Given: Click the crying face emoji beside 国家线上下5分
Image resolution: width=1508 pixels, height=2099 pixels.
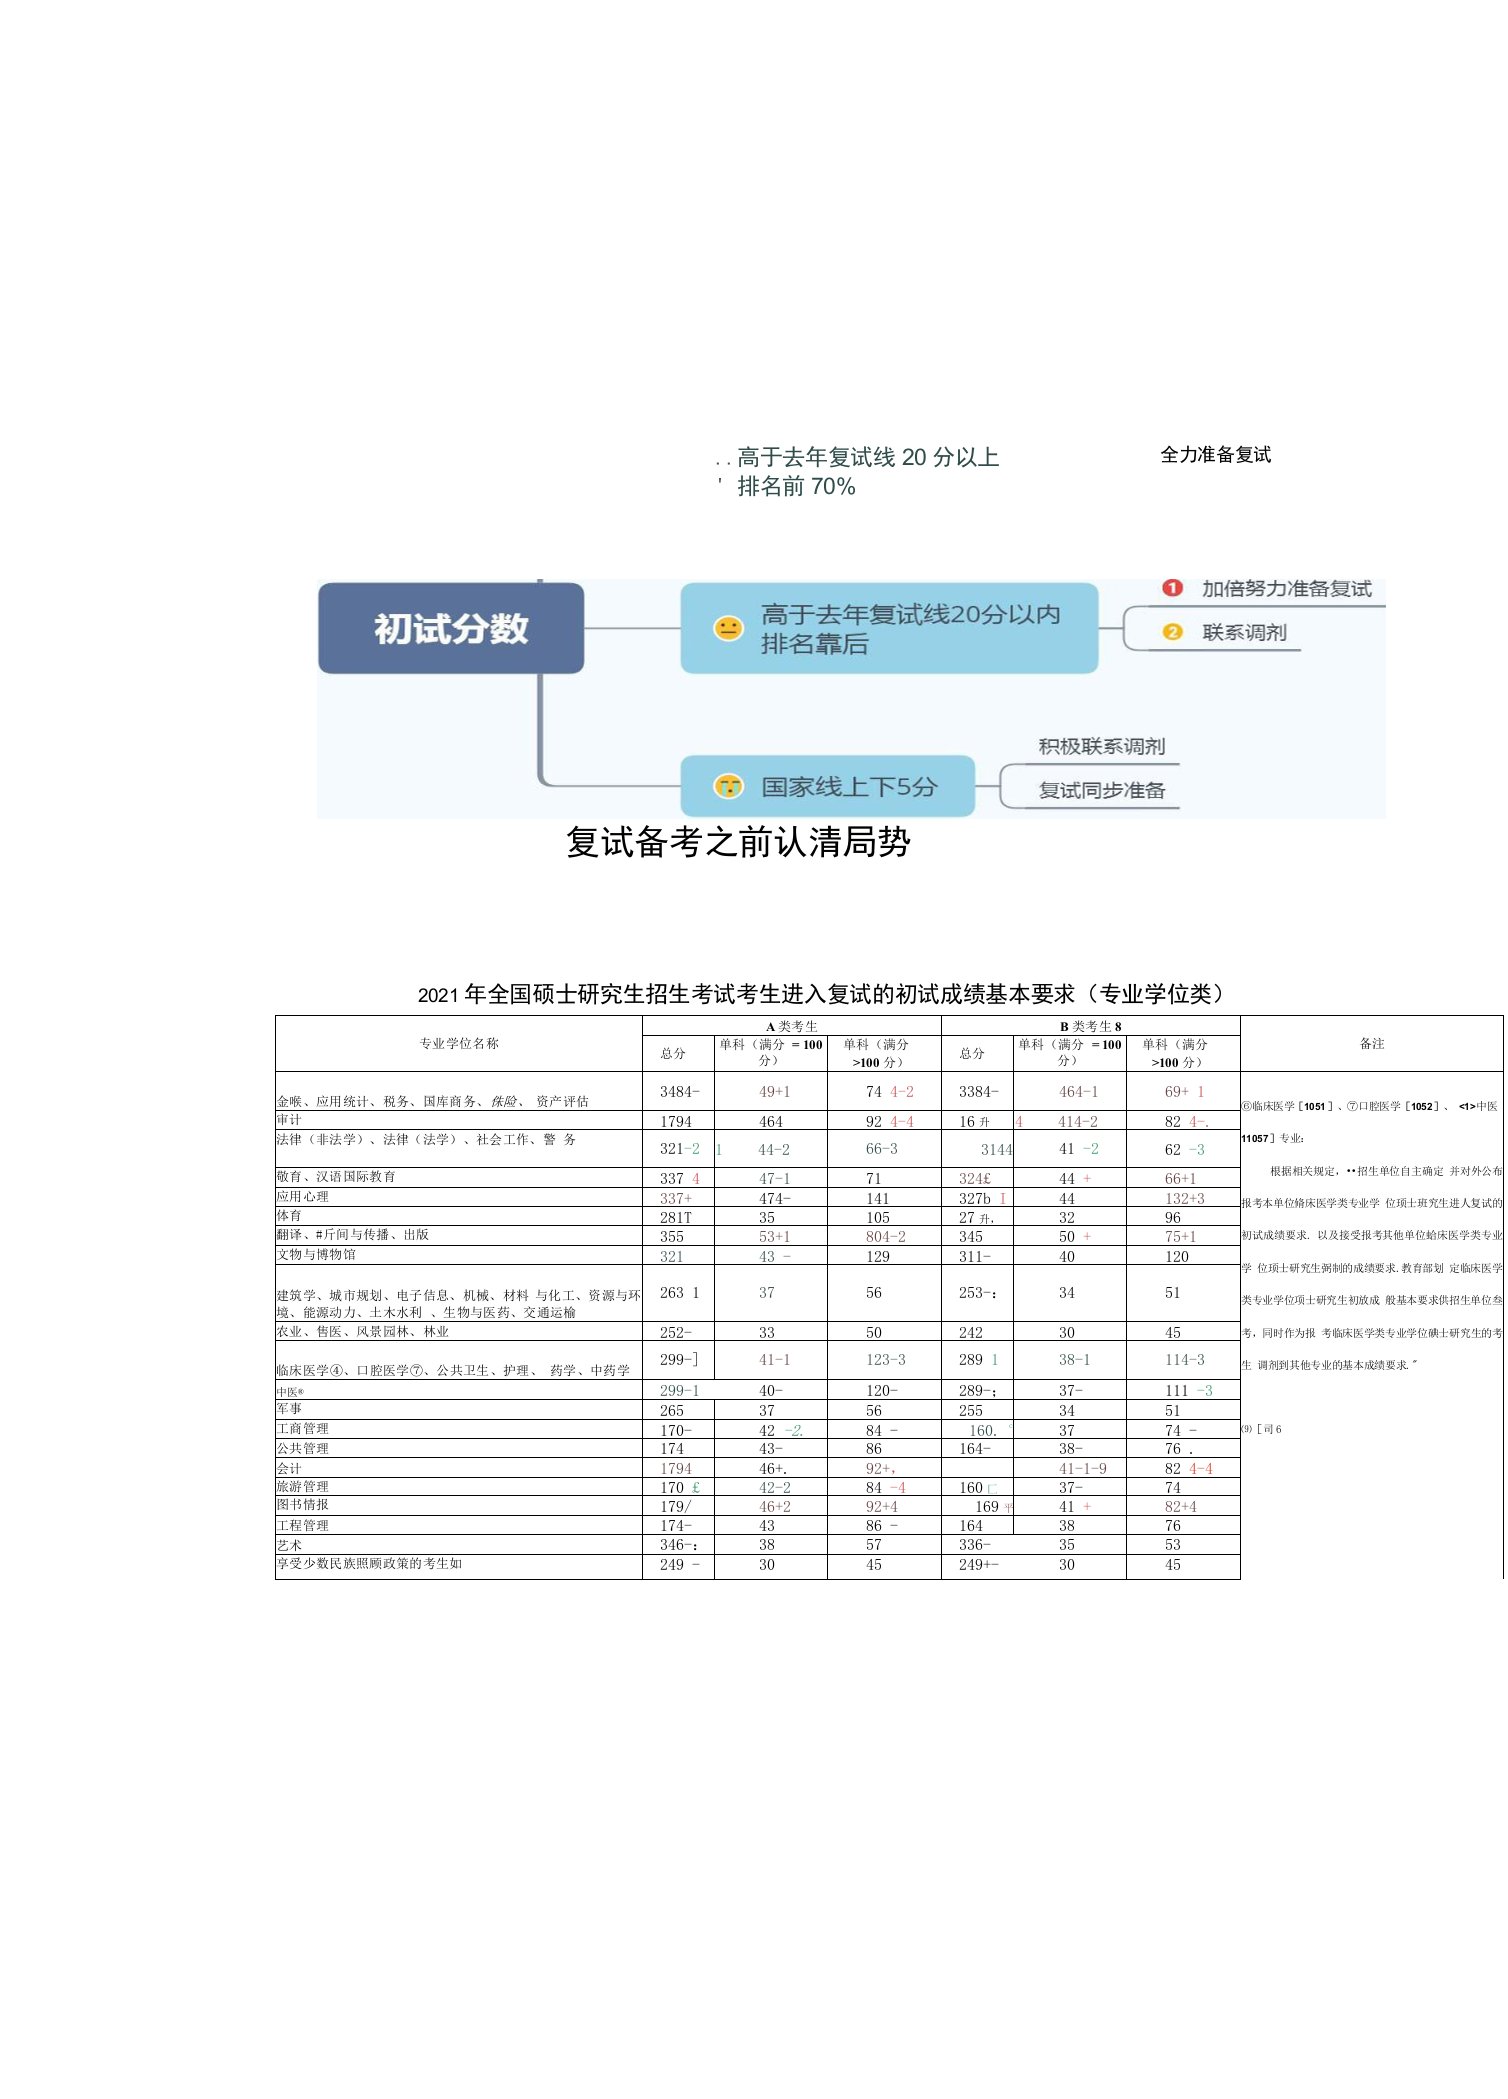Looking at the screenshot, I should pyautogui.click(x=728, y=786).
